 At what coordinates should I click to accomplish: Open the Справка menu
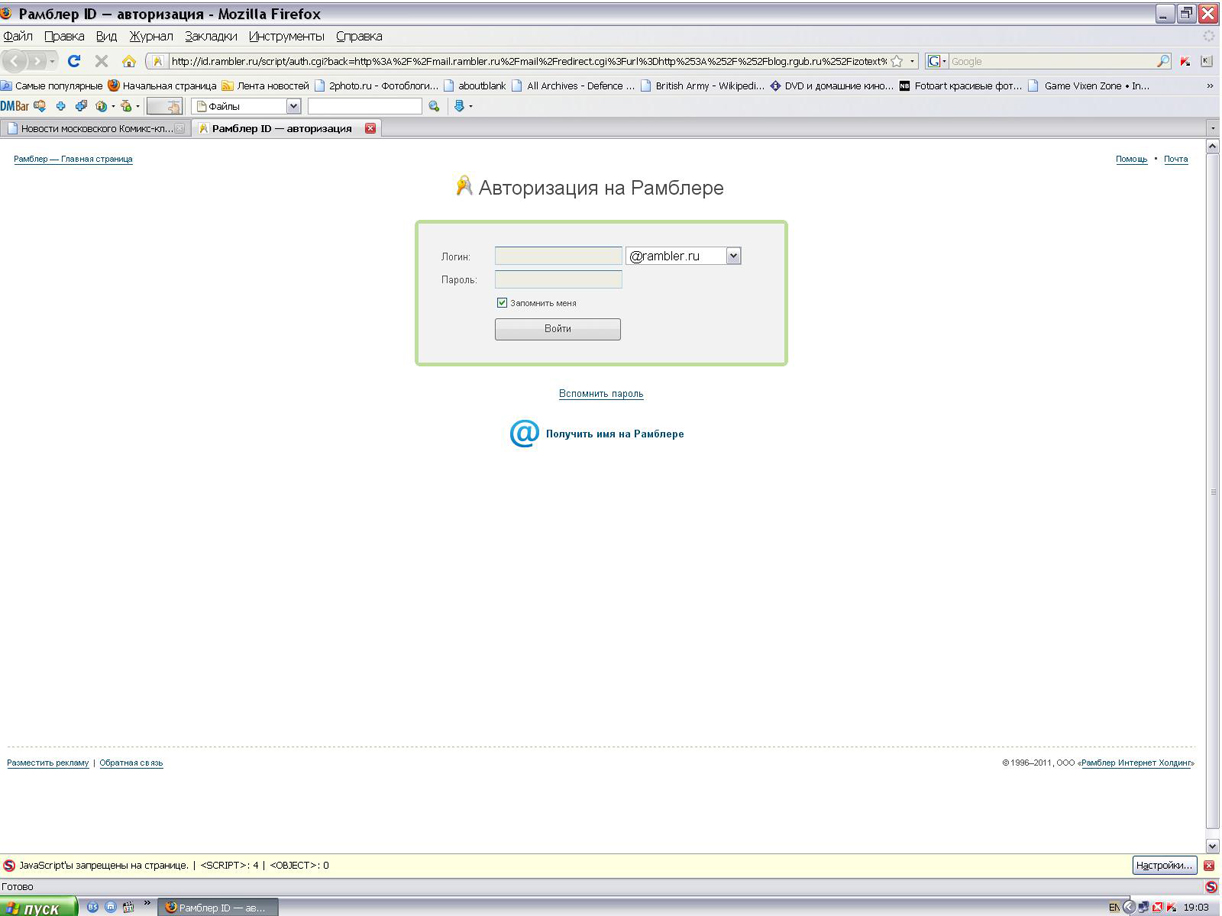pos(359,36)
